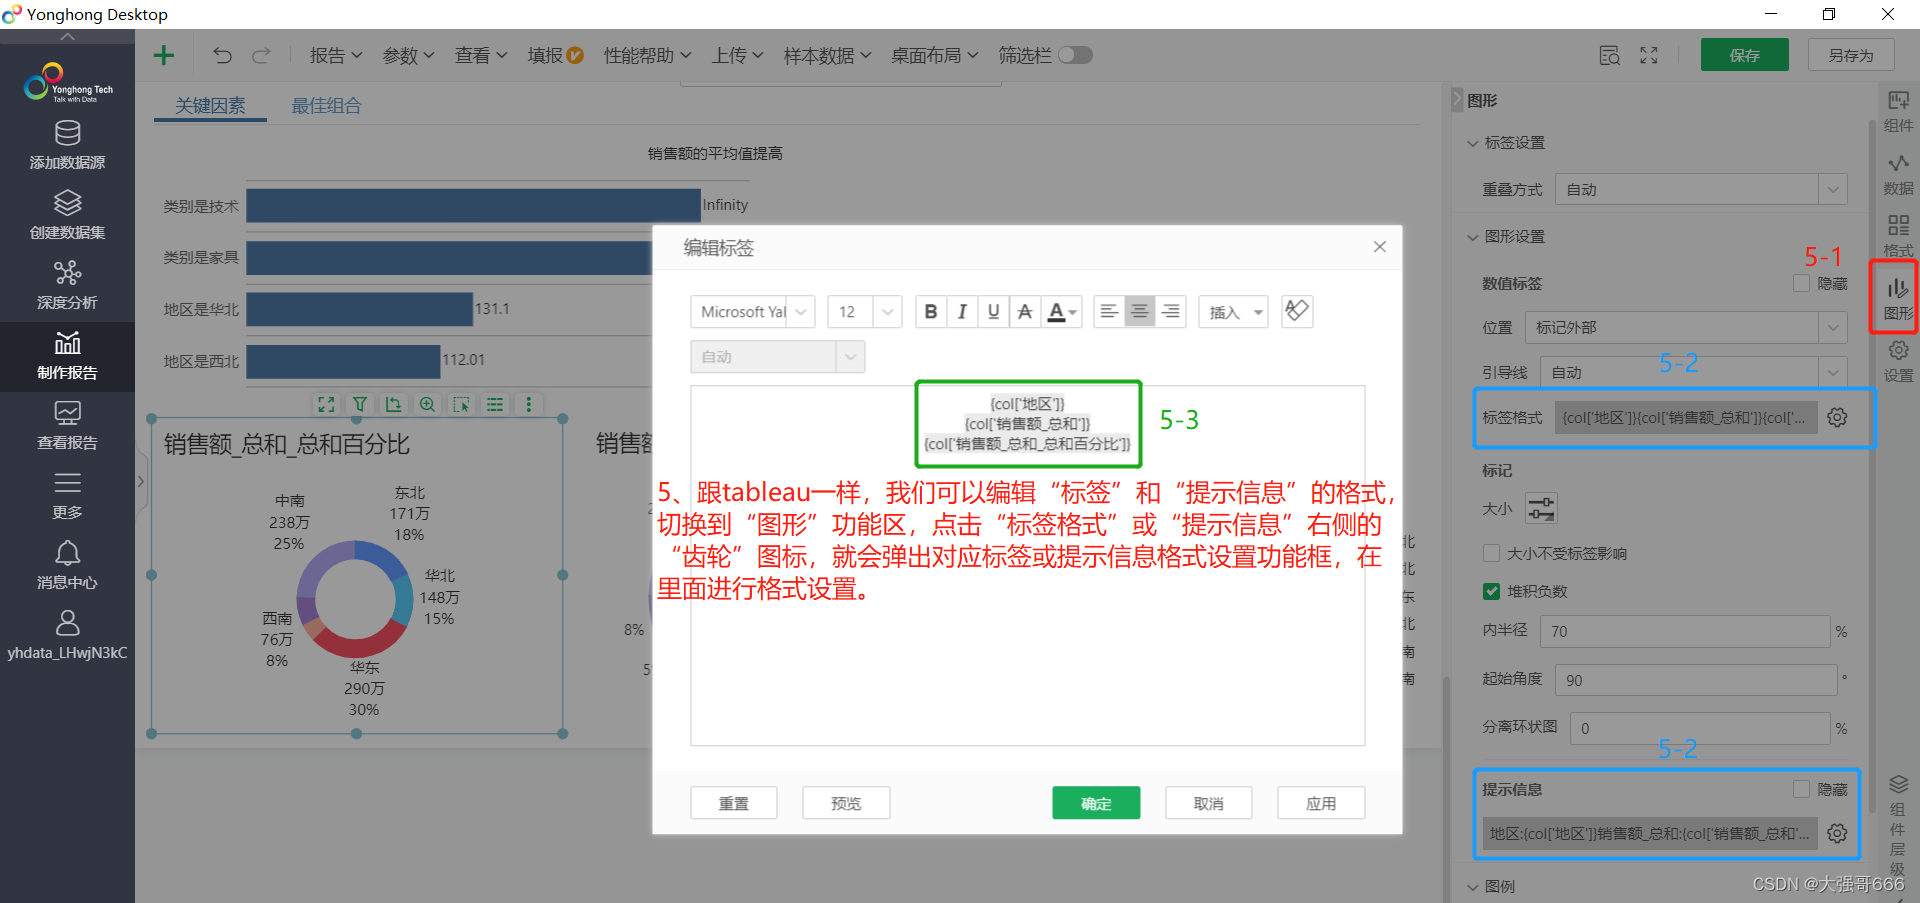
Task: Click the 应用 apply button
Action: pyautogui.click(x=1321, y=803)
